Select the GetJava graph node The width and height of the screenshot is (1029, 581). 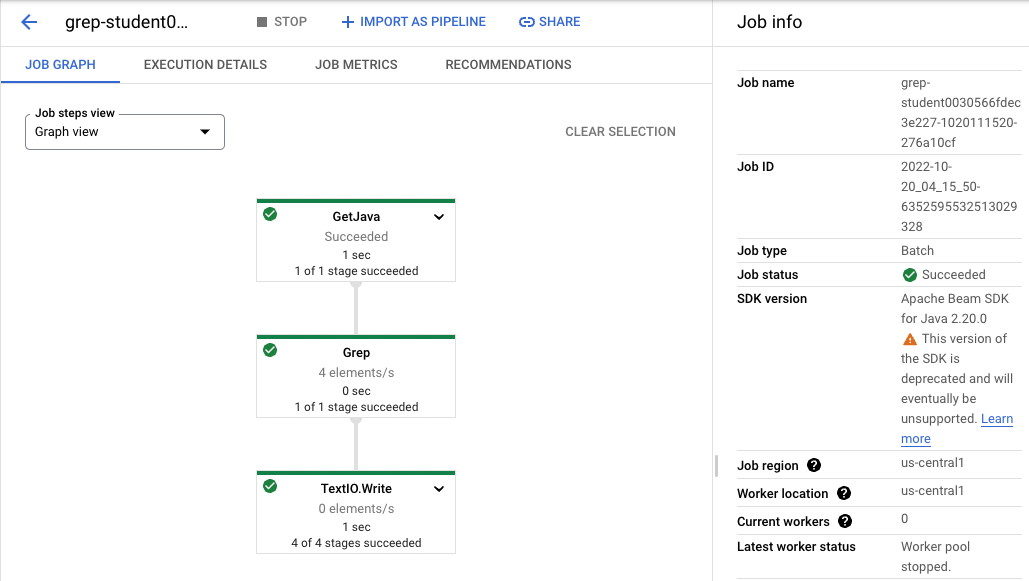pos(356,240)
